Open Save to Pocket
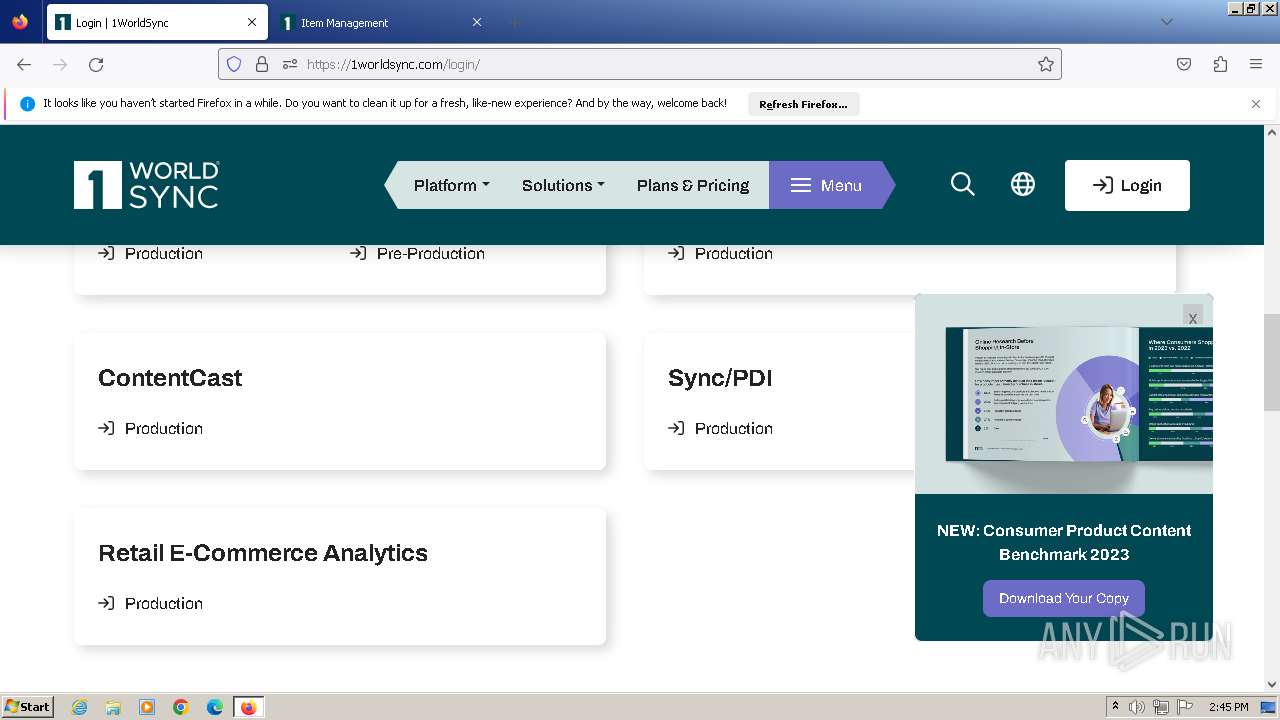This screenshot has height=720, width=1280. 1184,64
